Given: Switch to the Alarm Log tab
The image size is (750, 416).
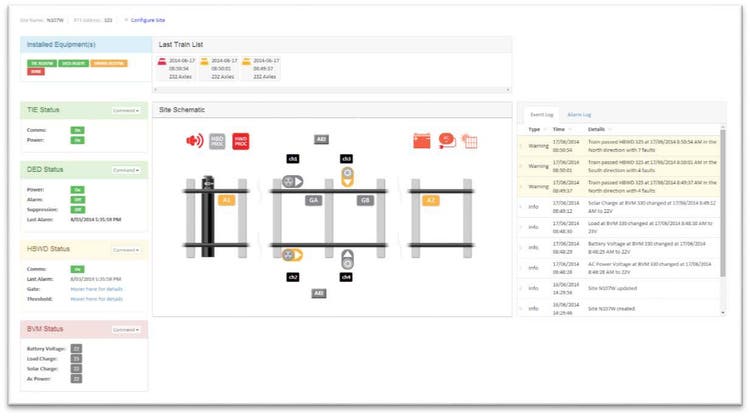Looking at the screenshot, I should pyautogui.click(x=579, y=115).
